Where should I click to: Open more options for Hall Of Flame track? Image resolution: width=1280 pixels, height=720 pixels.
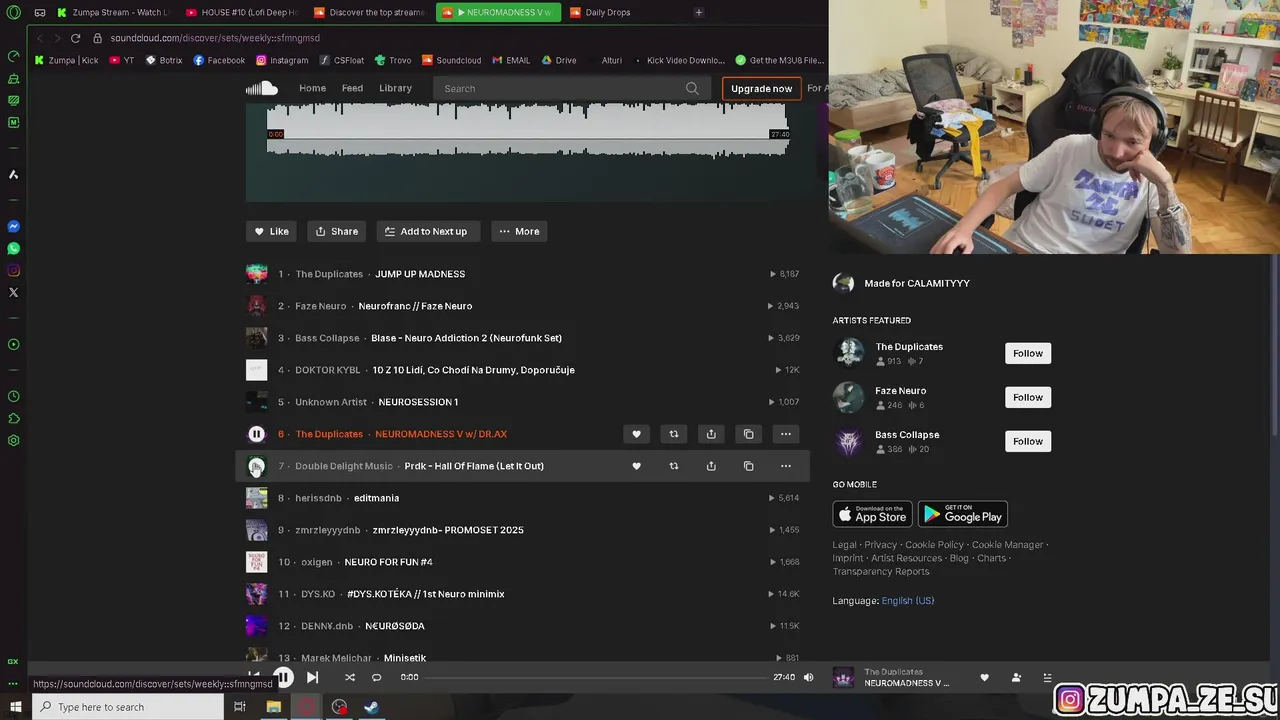click(786, 466)
